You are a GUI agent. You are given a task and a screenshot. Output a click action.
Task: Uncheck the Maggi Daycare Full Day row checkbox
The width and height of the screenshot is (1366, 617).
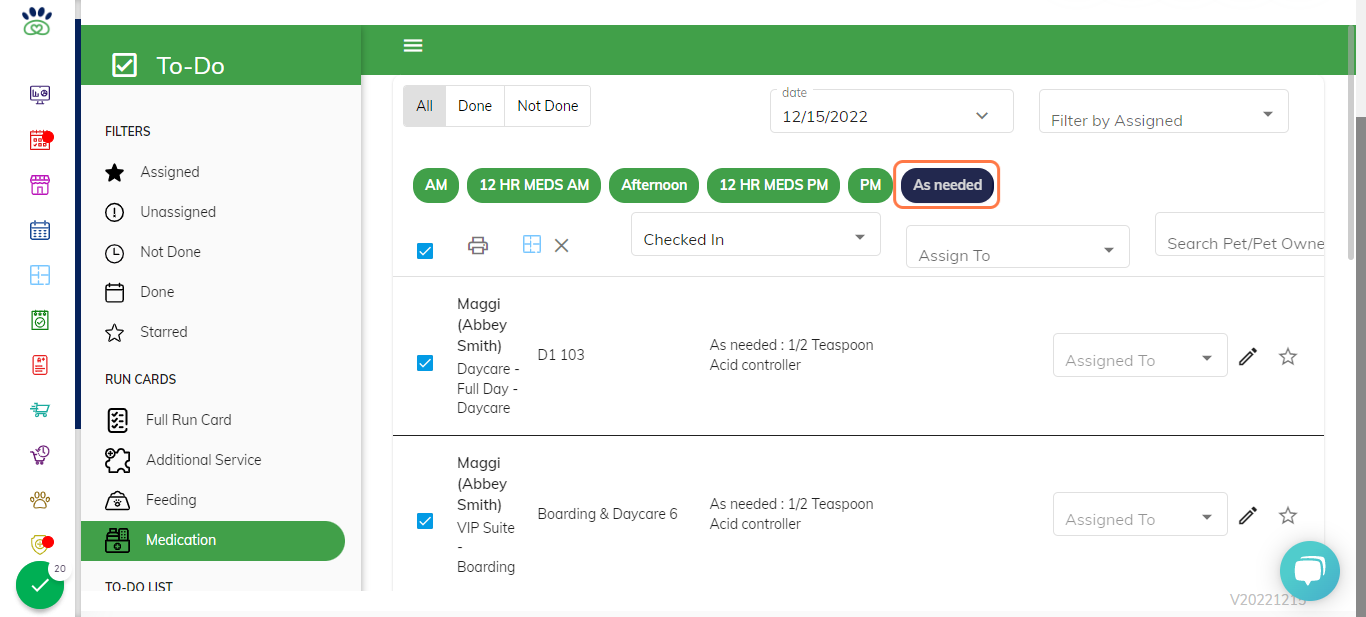click(x=425, y=363)
